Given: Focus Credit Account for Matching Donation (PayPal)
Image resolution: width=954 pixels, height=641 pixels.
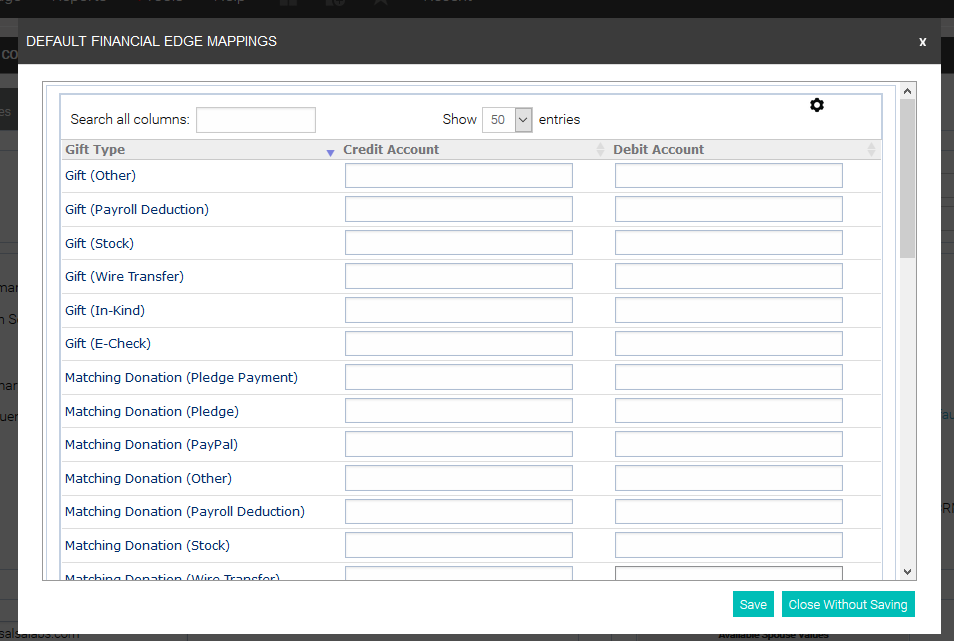Looking at the screenshot, I should click(459, 444).
